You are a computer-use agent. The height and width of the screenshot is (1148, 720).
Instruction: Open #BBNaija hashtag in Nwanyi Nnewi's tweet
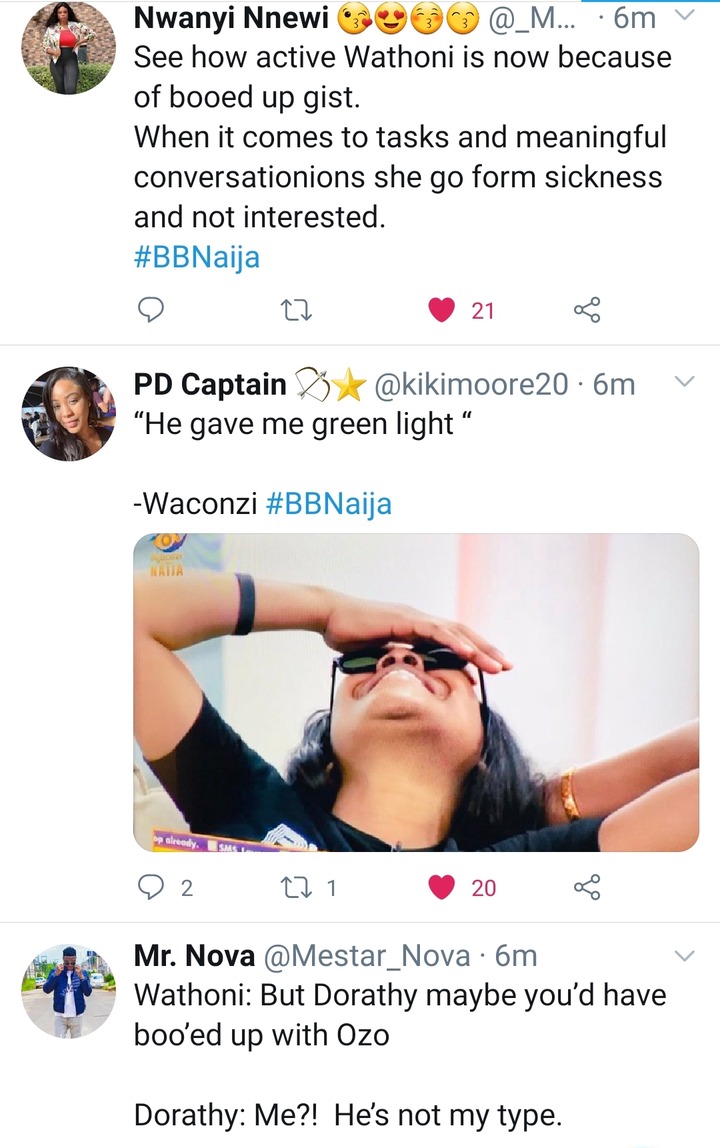pyautogui.click(x=197, y=257)
